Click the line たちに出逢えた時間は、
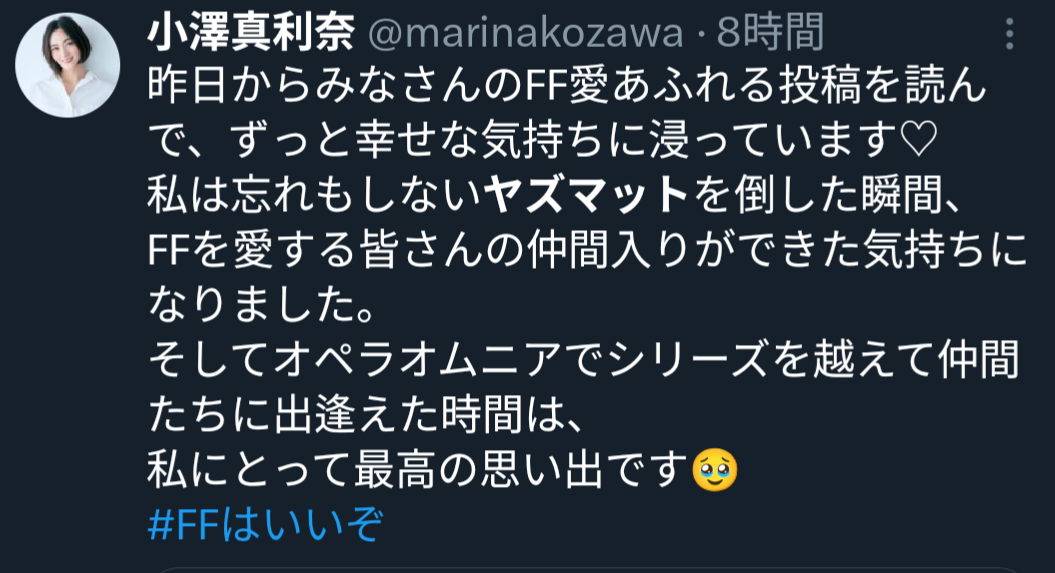The image size is (1055, 573). point(364,414)
